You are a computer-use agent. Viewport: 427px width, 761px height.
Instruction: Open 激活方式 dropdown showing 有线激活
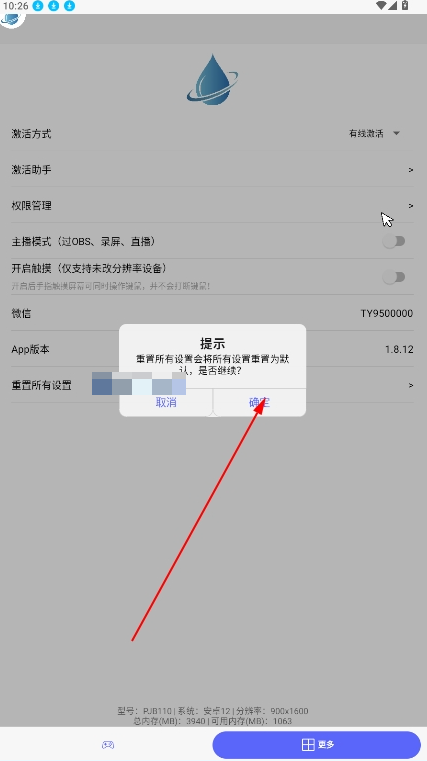point(374,133)
